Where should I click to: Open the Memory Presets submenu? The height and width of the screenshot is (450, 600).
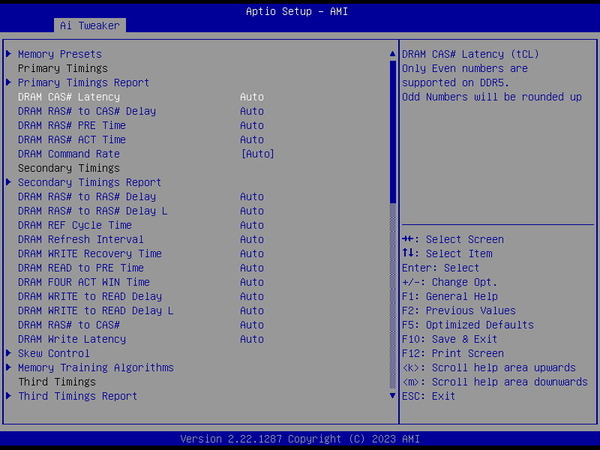[60, 54]
